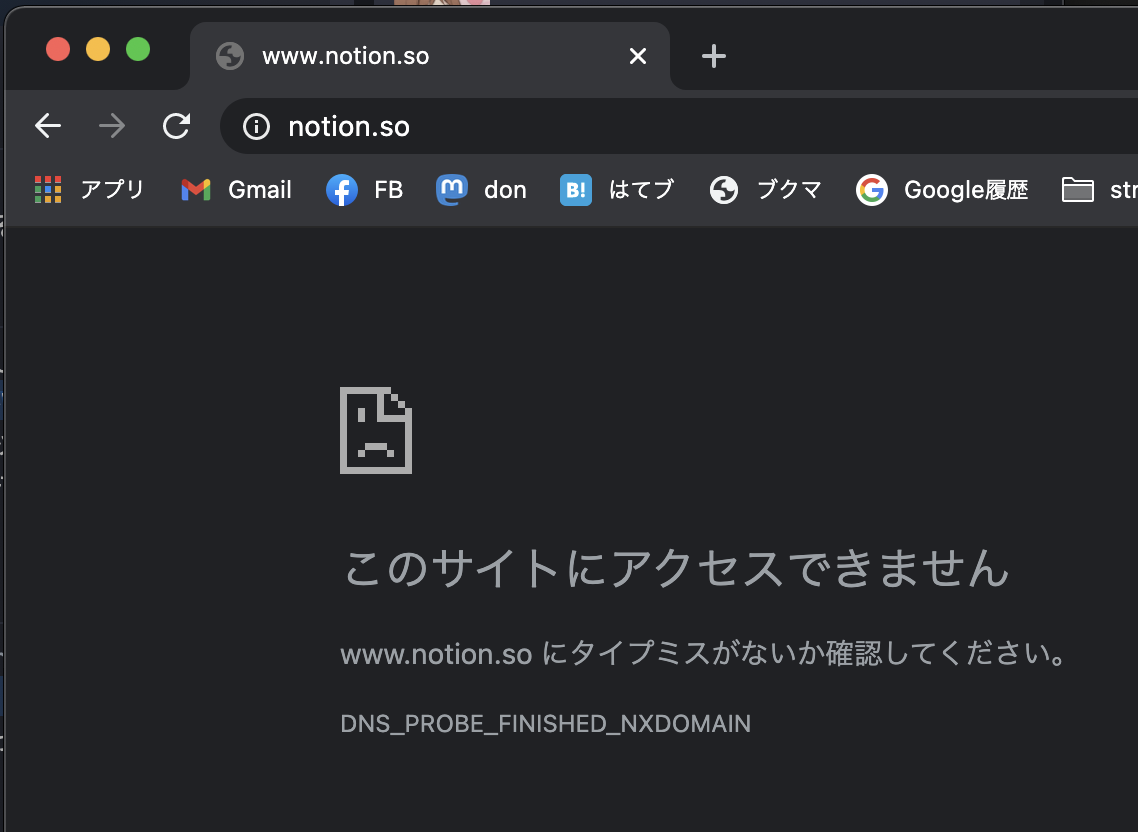Reload the notion.so page
The height and width of the screenshot is (832, 1138).
(176, 126)
